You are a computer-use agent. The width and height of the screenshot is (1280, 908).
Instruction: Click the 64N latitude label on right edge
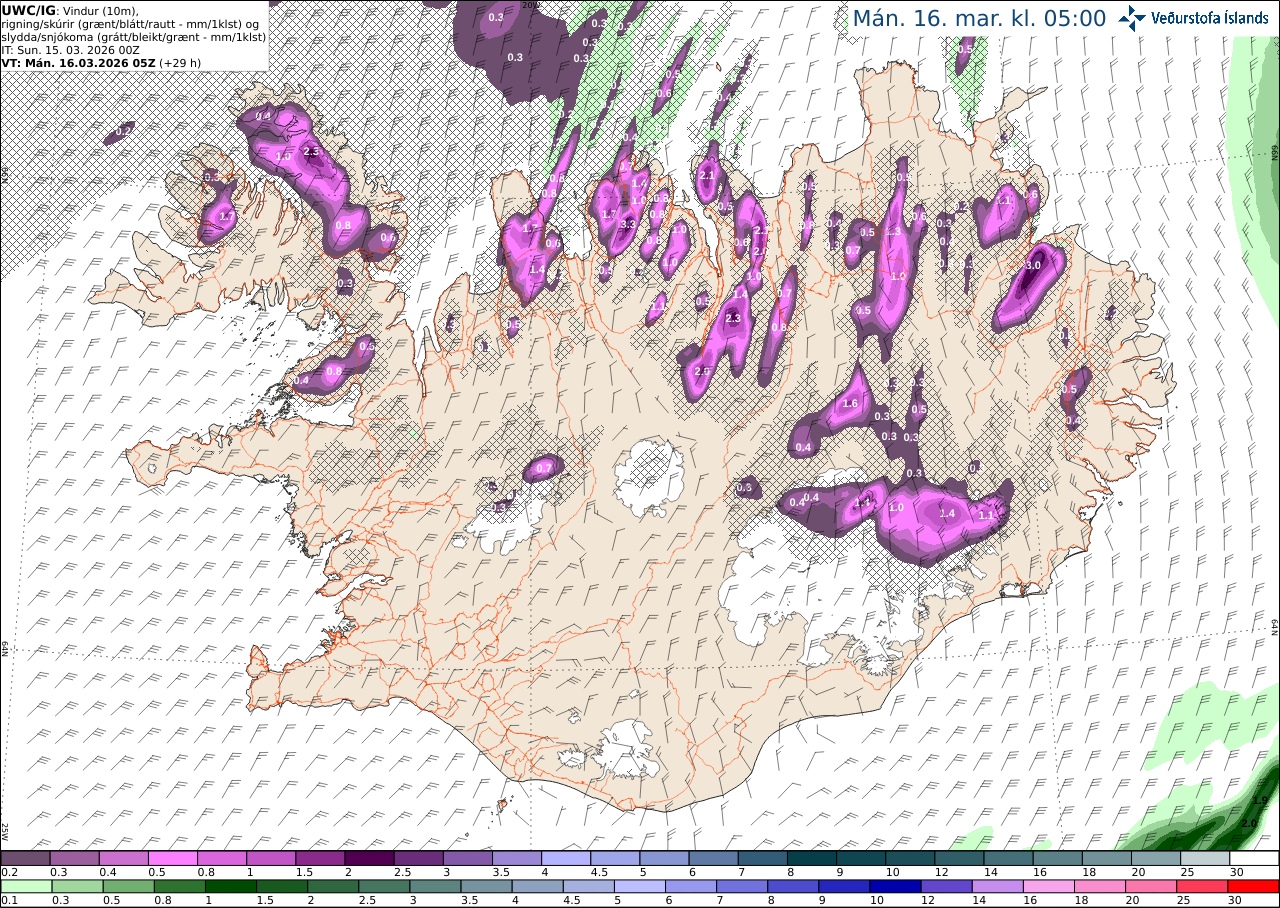tap(1275, 627)
